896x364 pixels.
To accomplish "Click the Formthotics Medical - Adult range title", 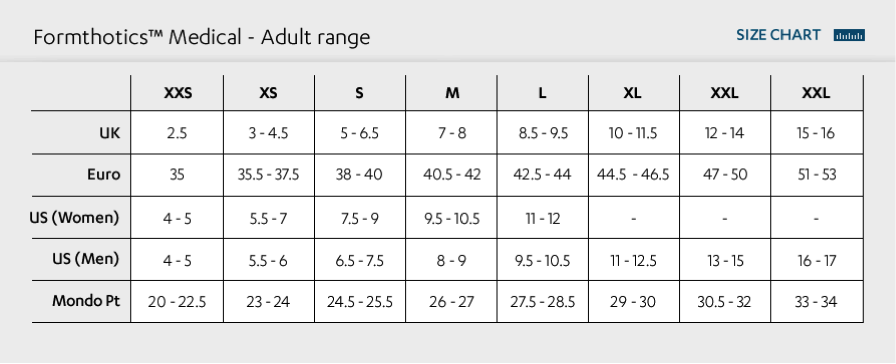I will pos(202,38).
